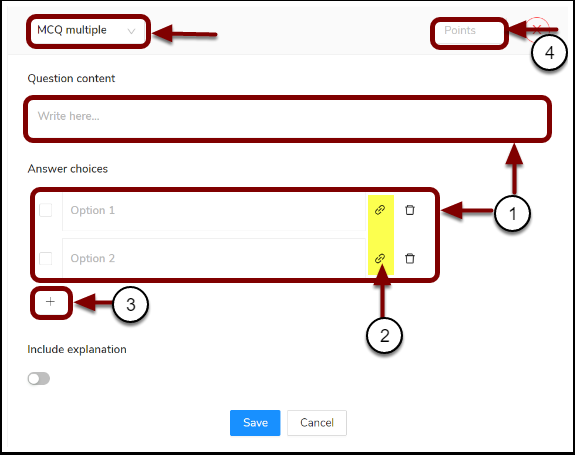Delete Option 1 with trash icon

coord(410,210)
